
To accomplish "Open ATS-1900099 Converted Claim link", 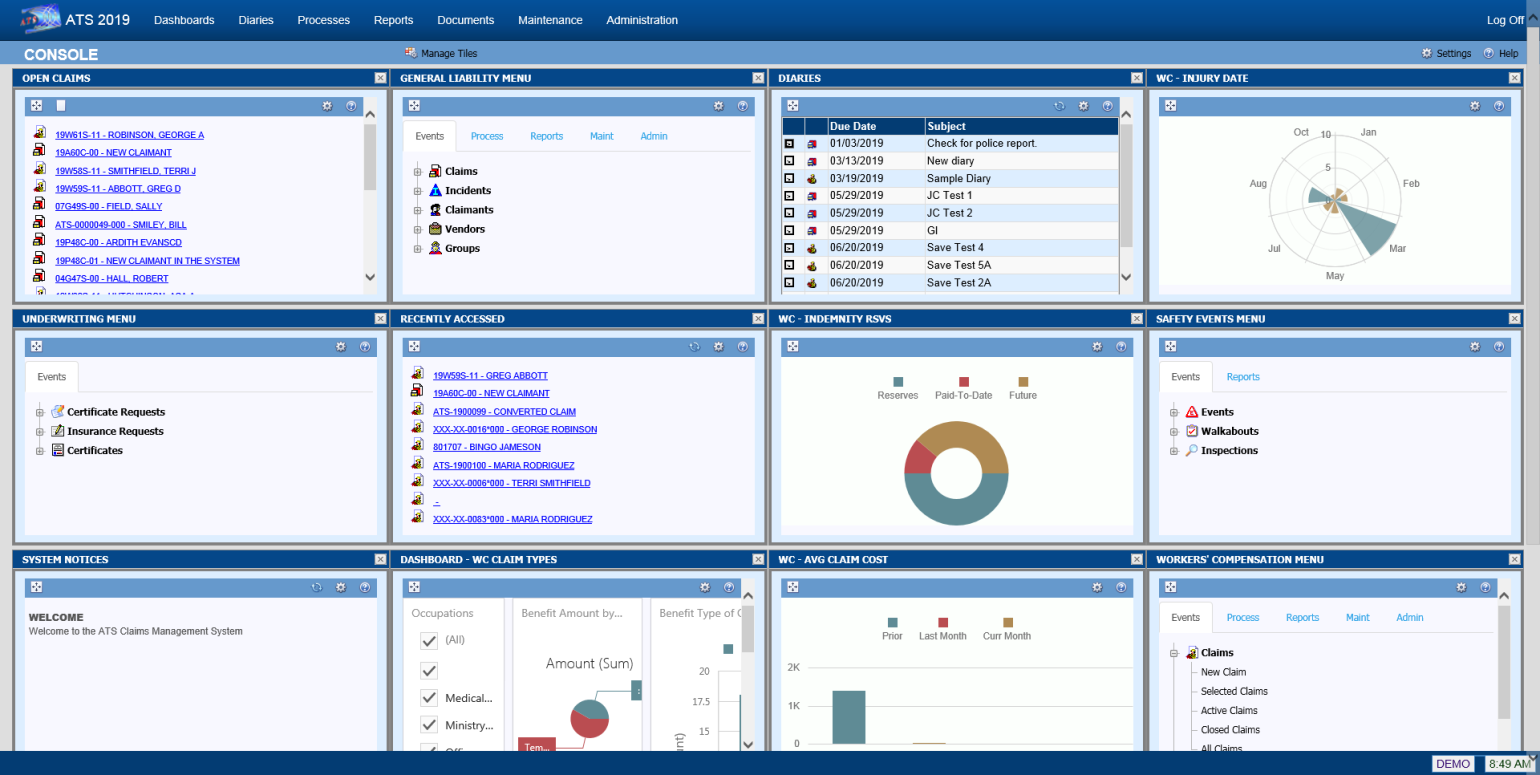I will (x=504, y=412).
